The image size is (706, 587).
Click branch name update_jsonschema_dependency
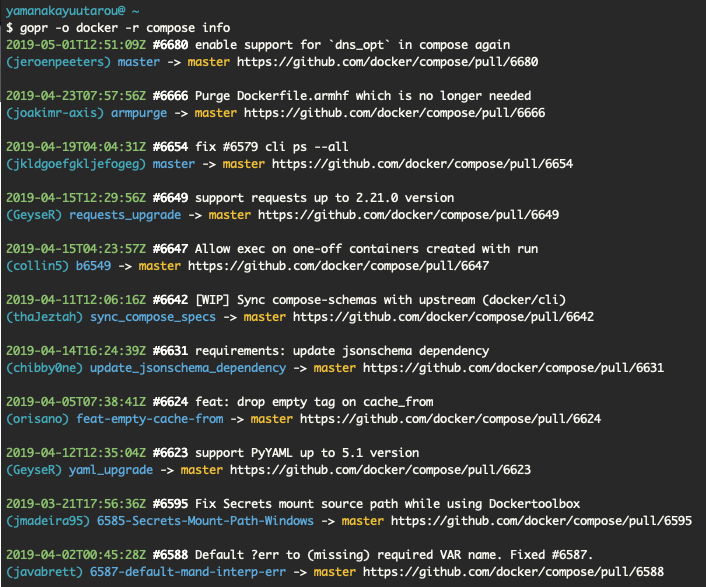[x=188, y=368]
